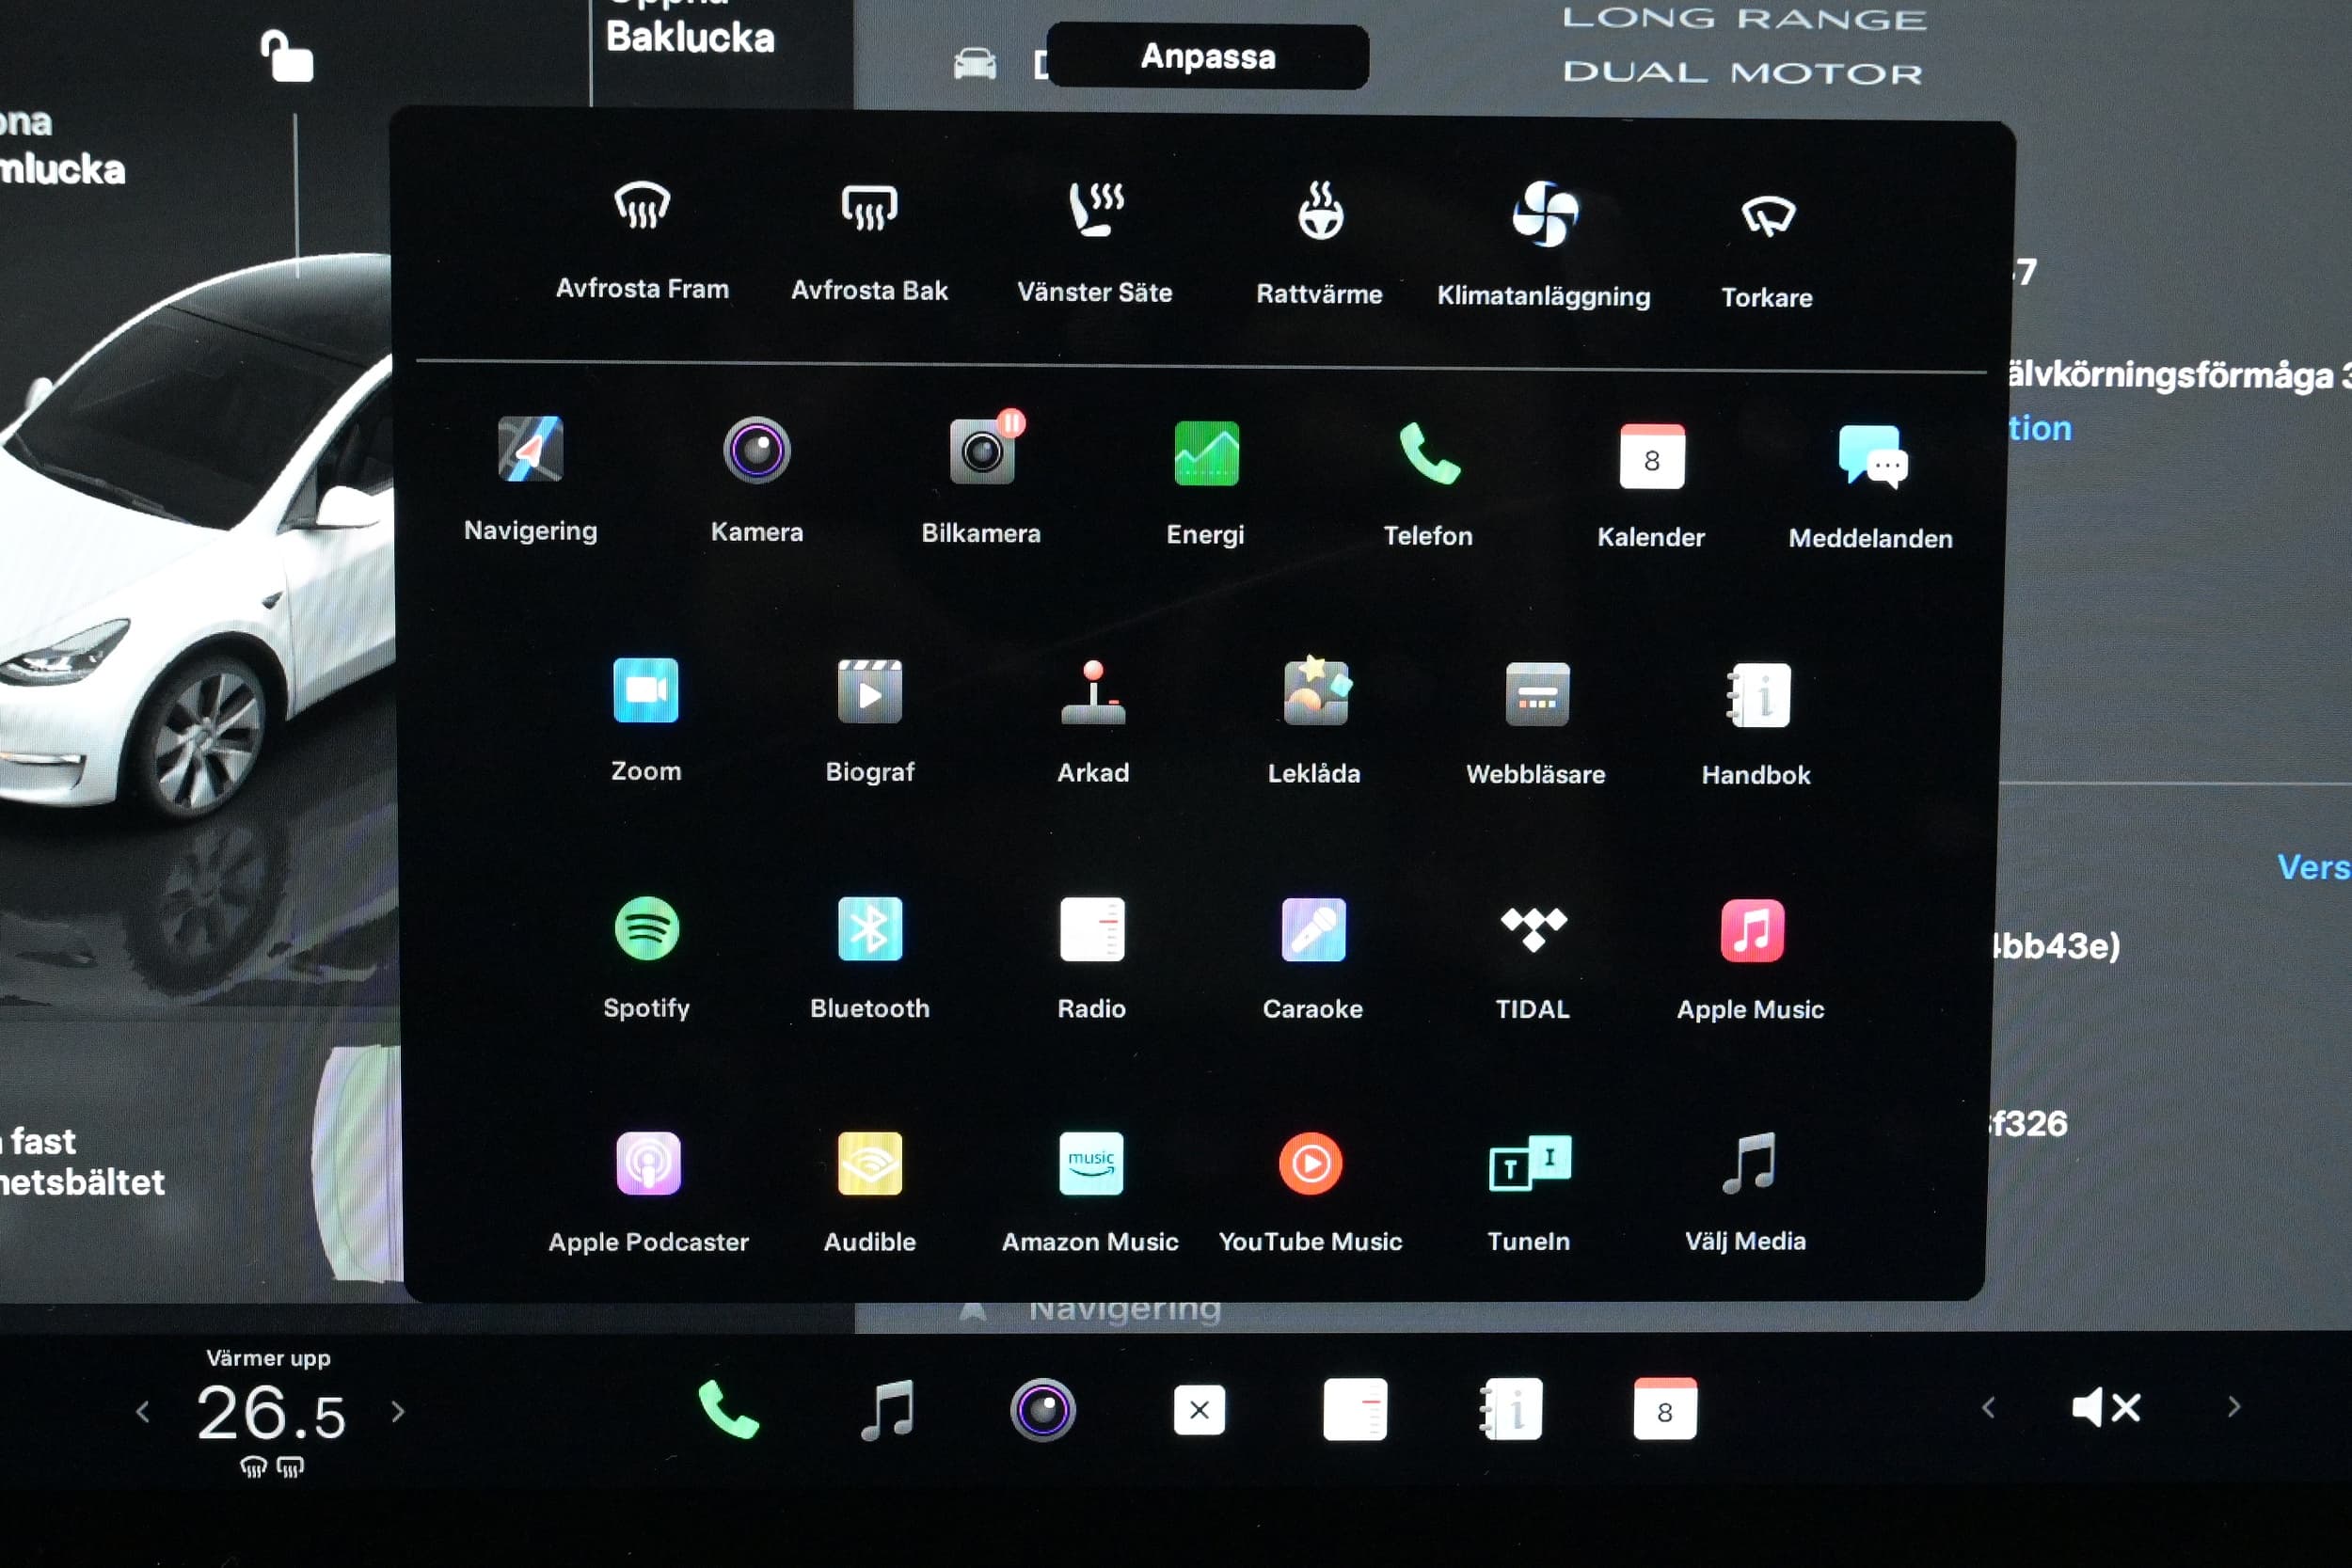Open the Webbläsare browser app
This screenshot has width=2352, height=1568.
click(1536, 695)
